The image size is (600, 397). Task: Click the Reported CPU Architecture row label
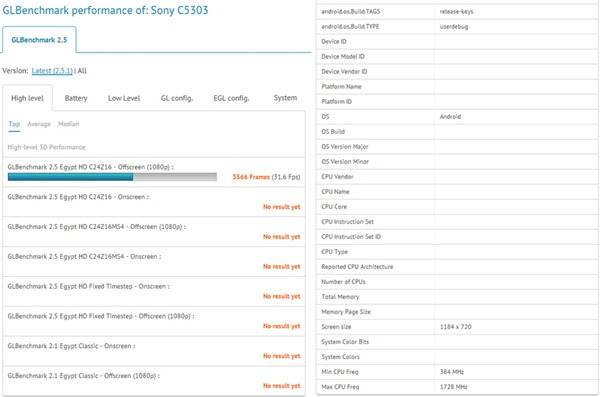point(357,266)
